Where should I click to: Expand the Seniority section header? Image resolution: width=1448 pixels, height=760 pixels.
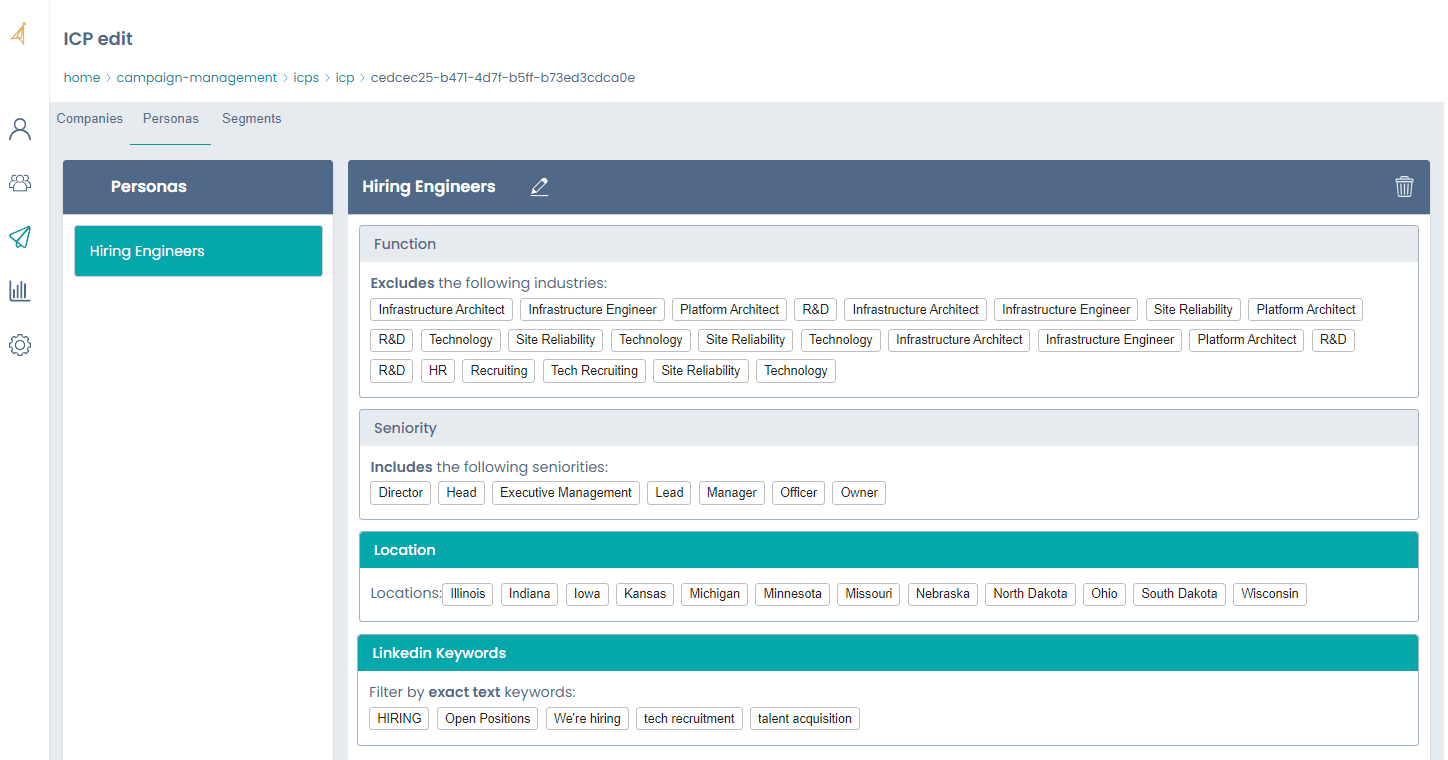(x=888, y=428)
